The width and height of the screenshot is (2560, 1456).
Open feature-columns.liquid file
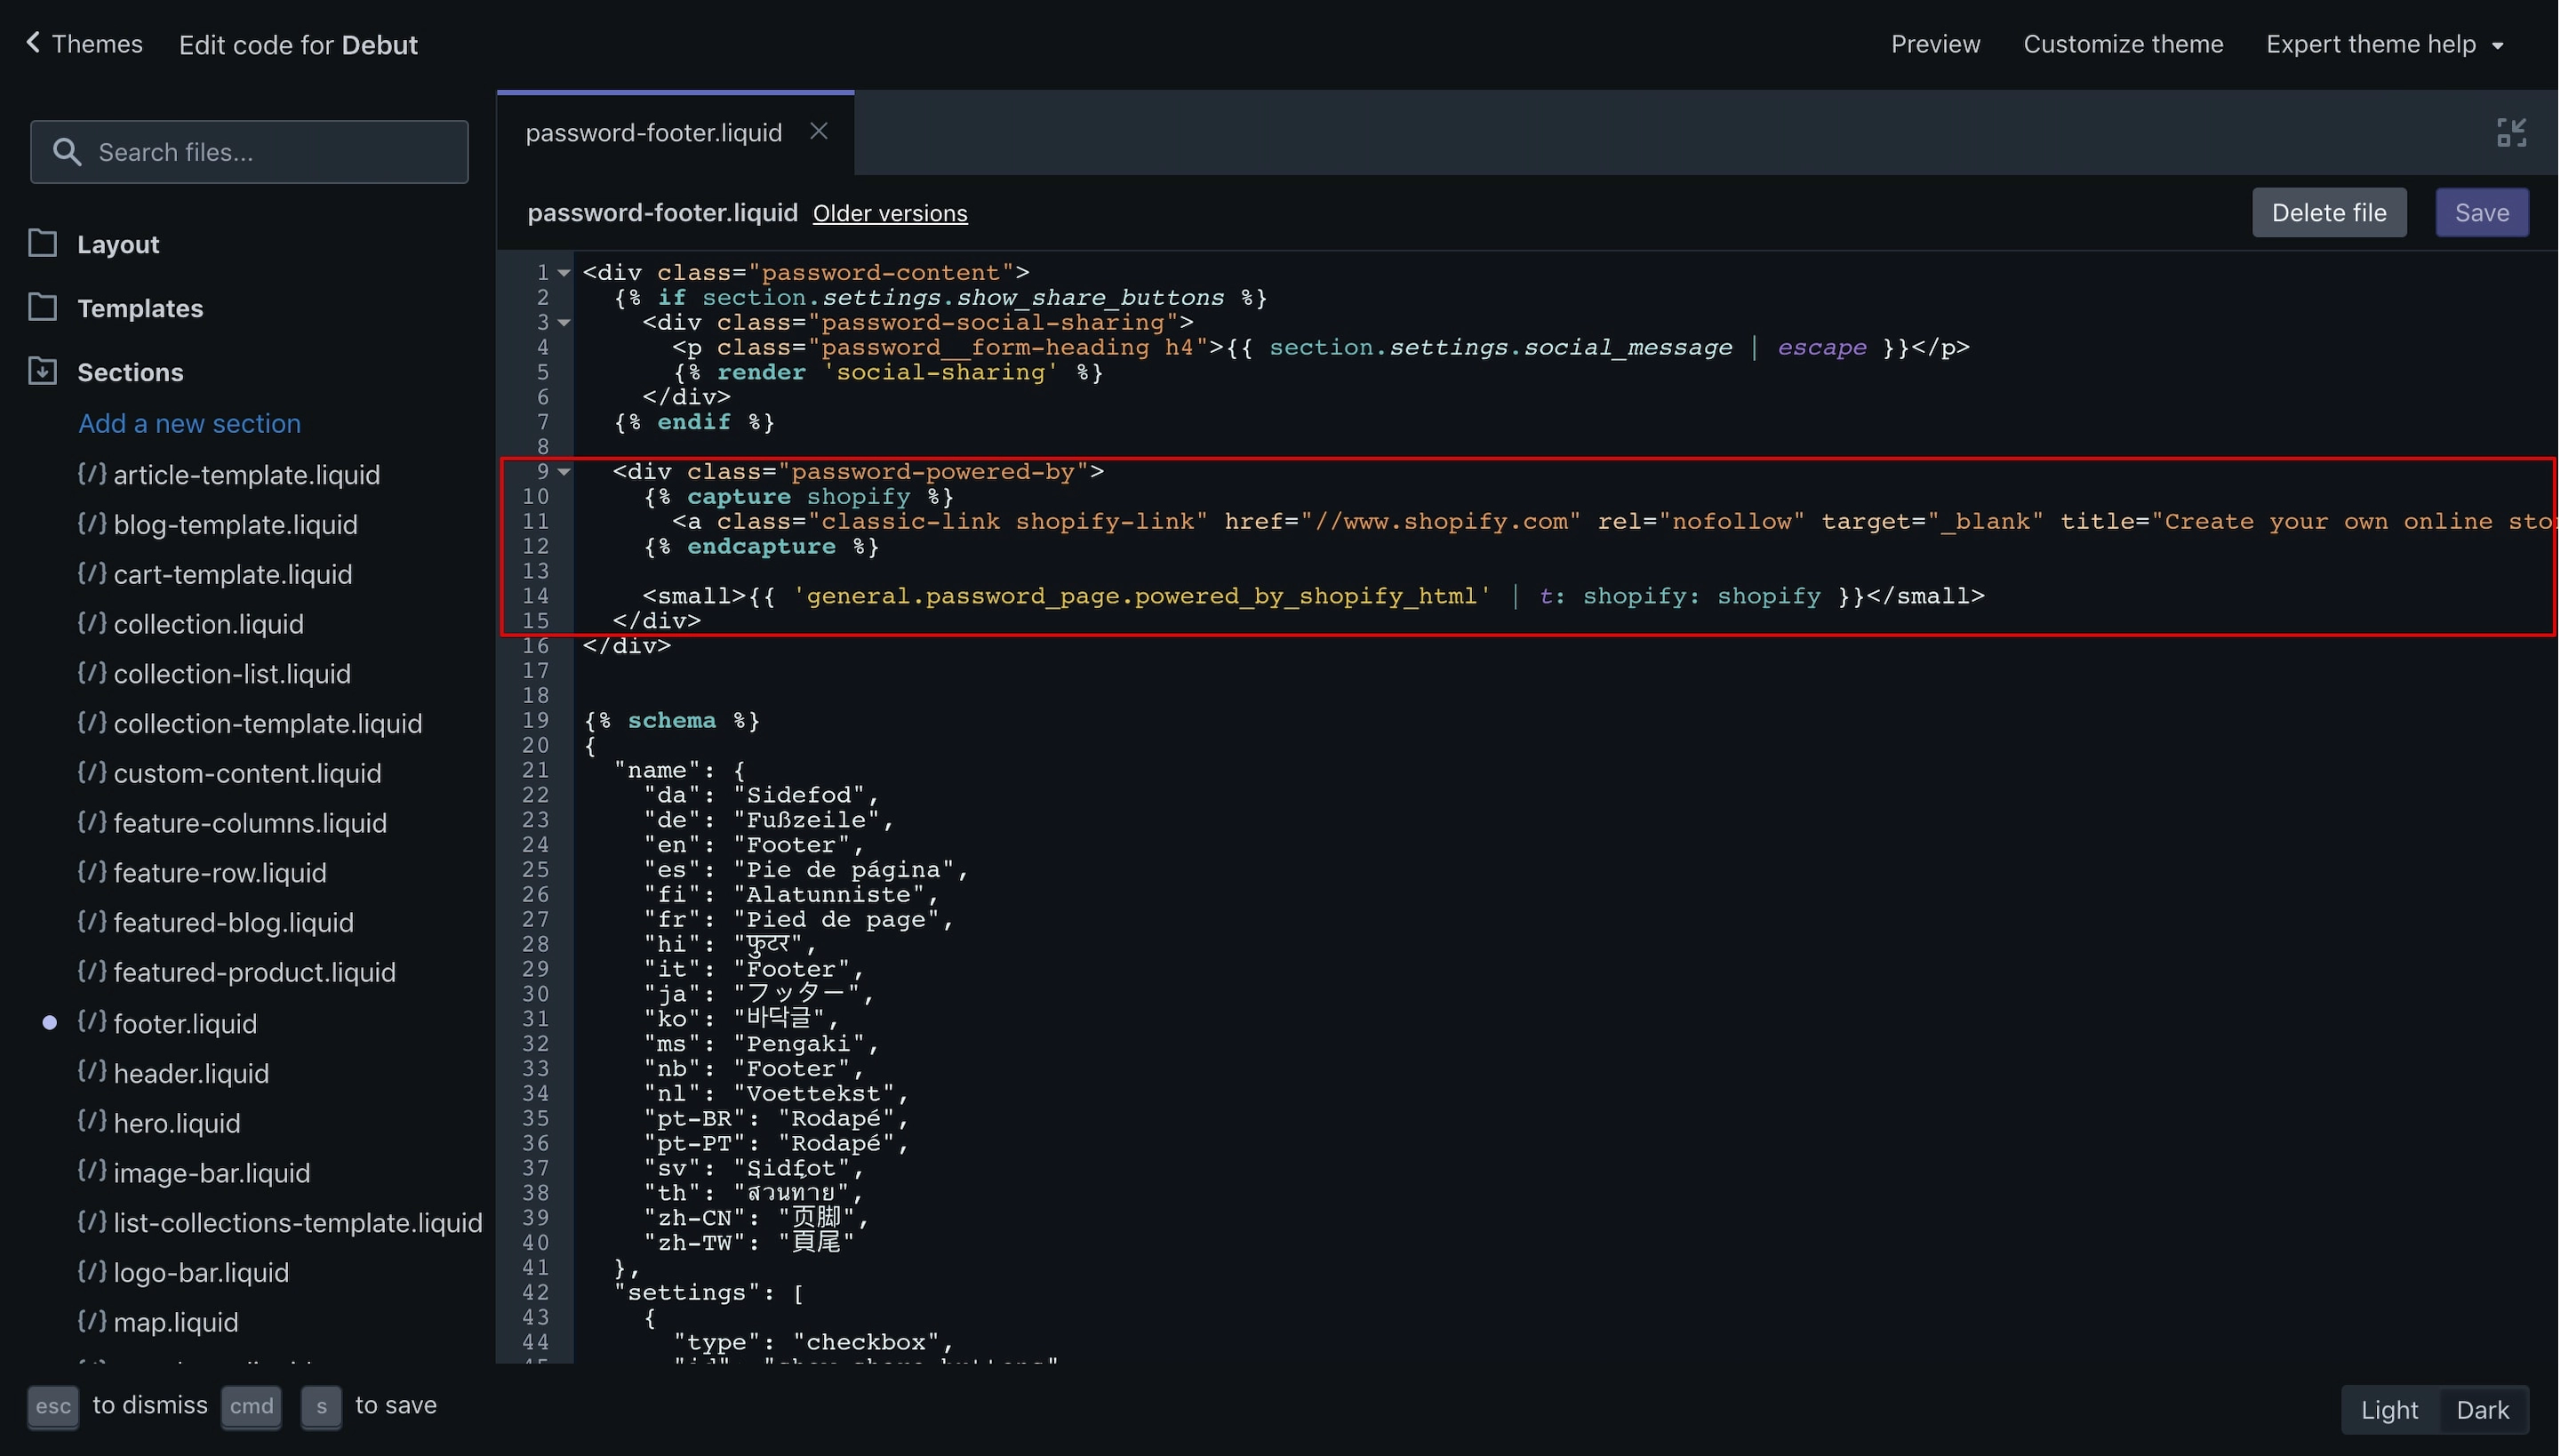tap(250, 823)
